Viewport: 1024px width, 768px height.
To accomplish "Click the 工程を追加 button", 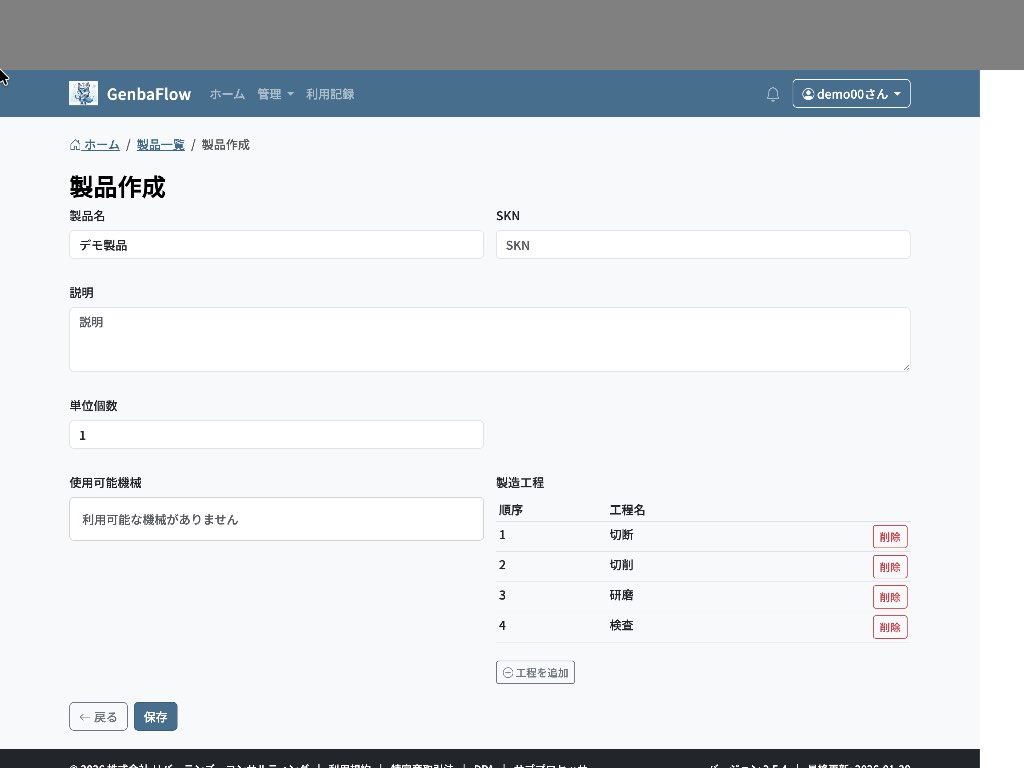I will pos(535,673).
